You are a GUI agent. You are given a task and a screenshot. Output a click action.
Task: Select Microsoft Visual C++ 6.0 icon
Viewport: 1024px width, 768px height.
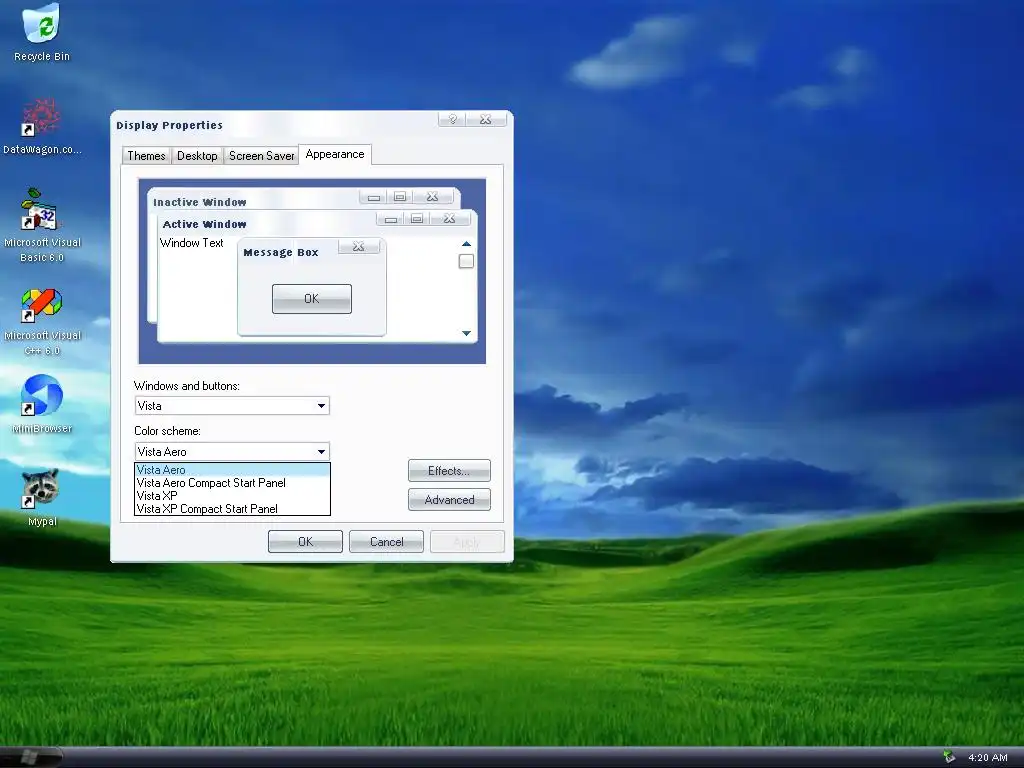tap(42, 321)
